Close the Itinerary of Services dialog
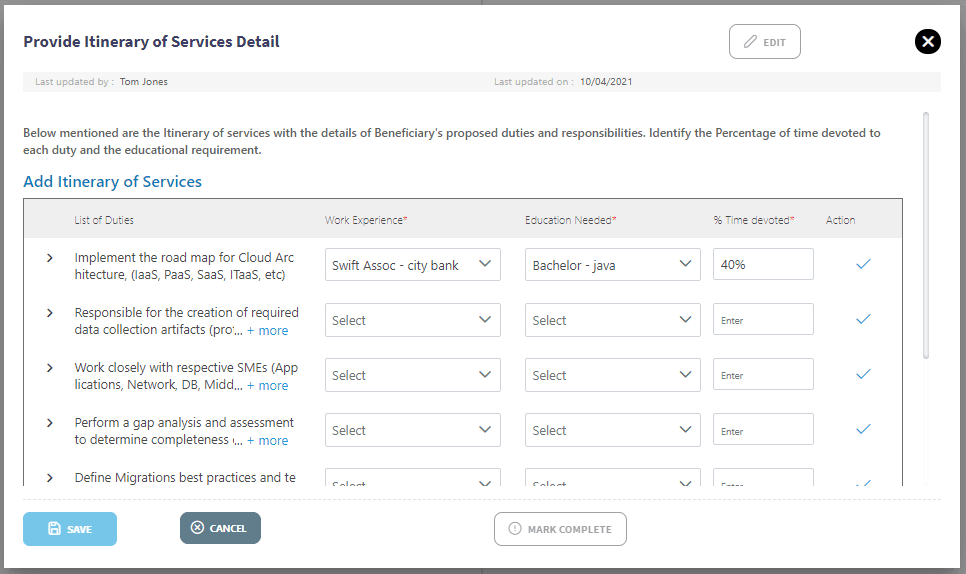This screenshot has width=966, height=574. (x=928, y=41)
